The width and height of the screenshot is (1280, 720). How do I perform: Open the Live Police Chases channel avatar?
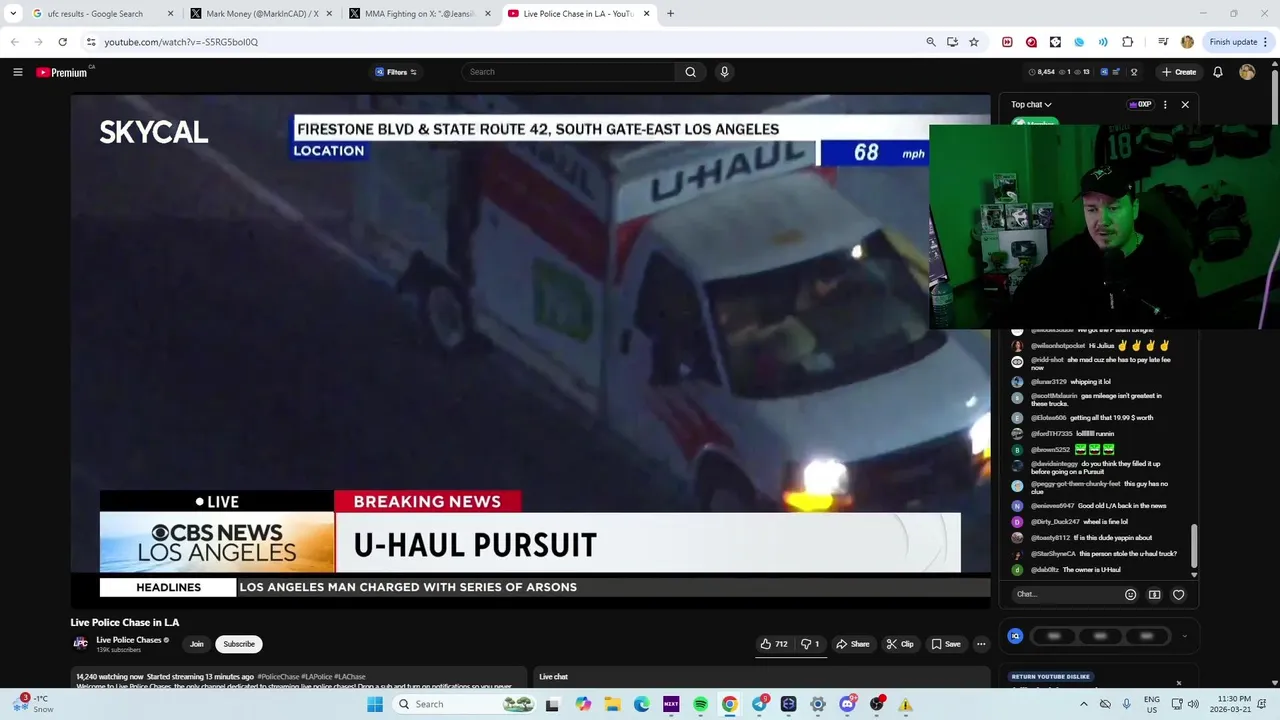(80, 643)
